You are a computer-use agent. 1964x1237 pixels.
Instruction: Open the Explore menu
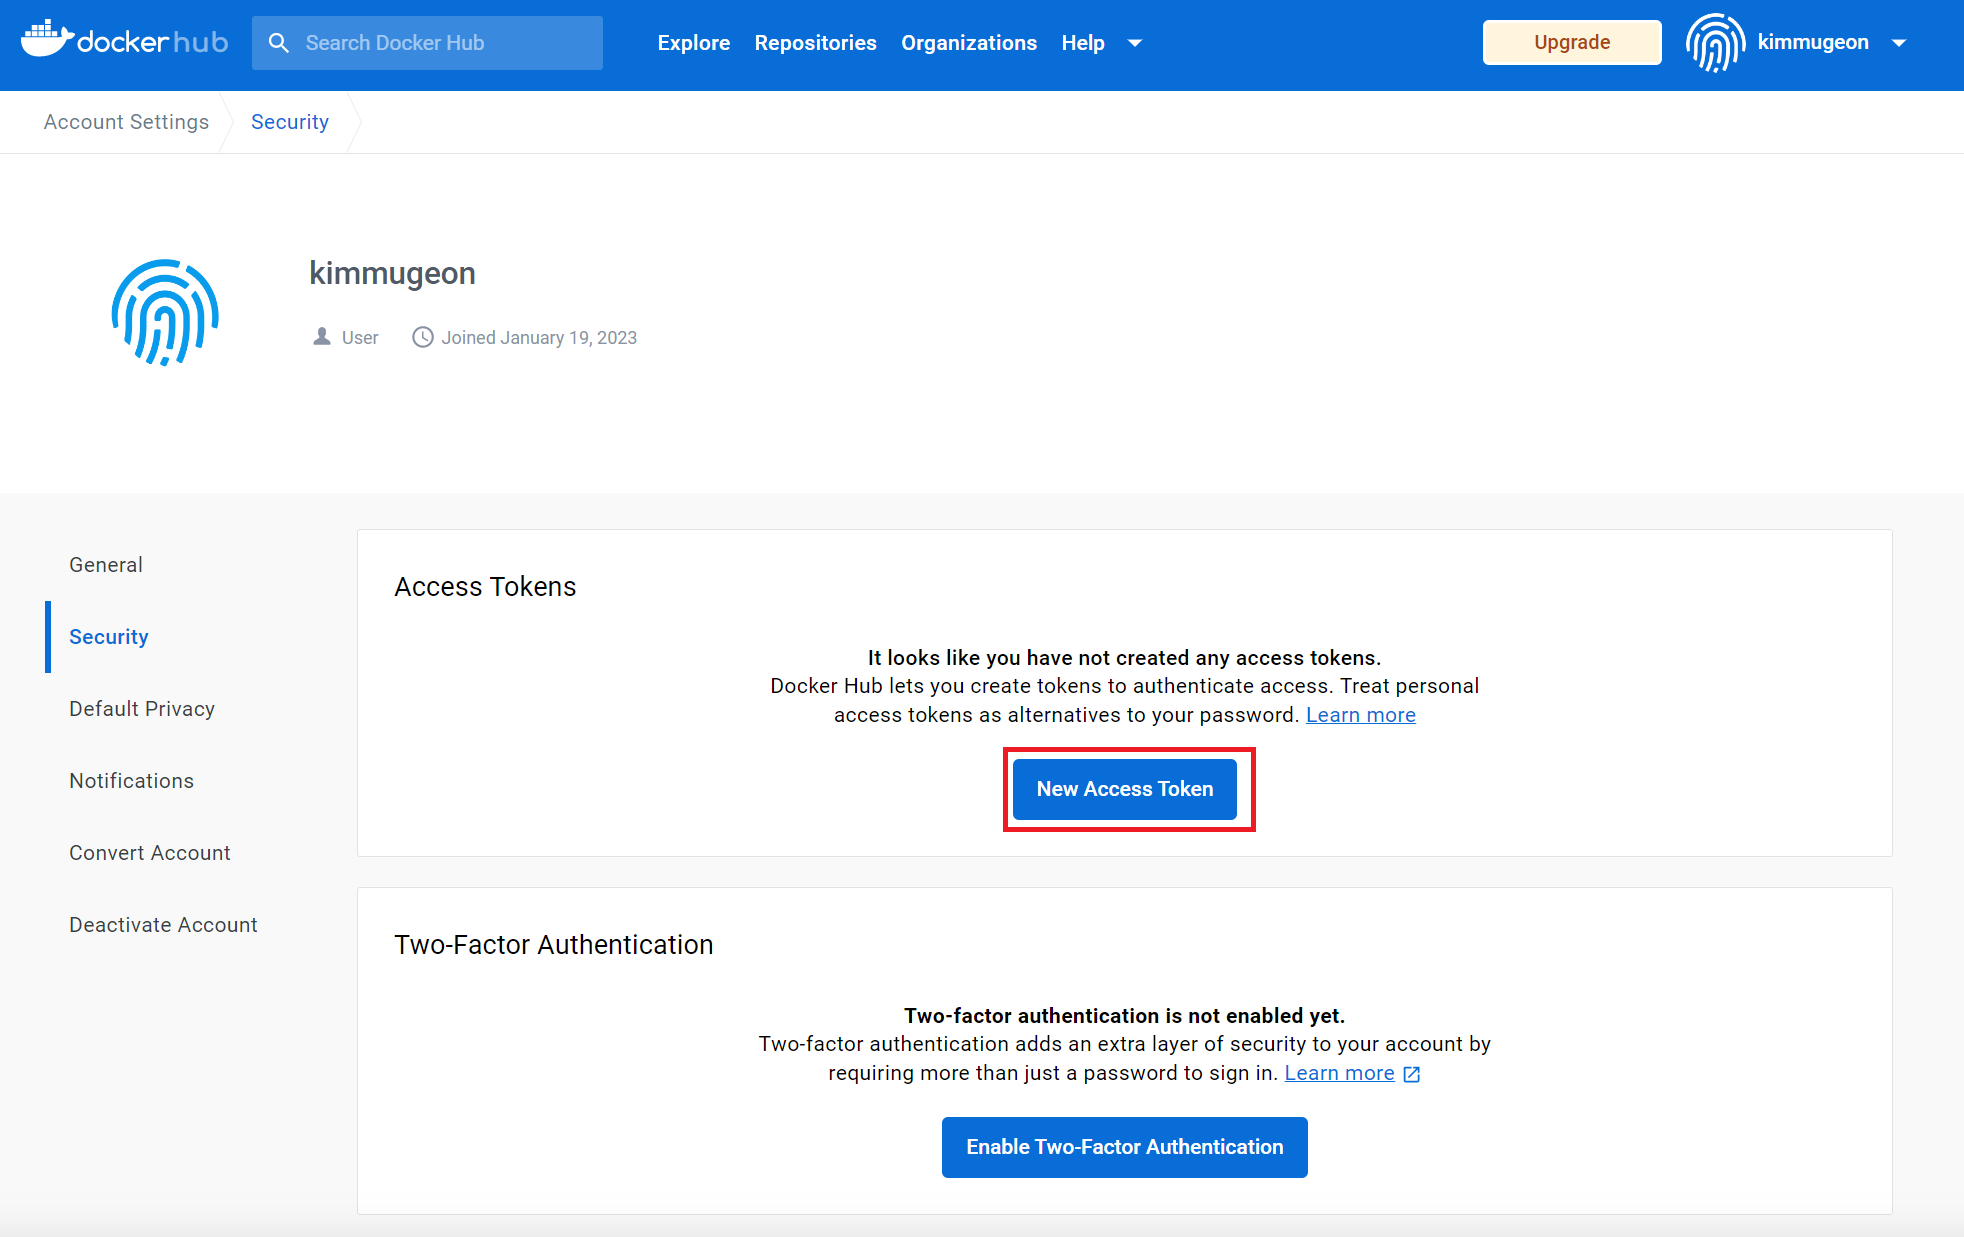coord(694,43)
